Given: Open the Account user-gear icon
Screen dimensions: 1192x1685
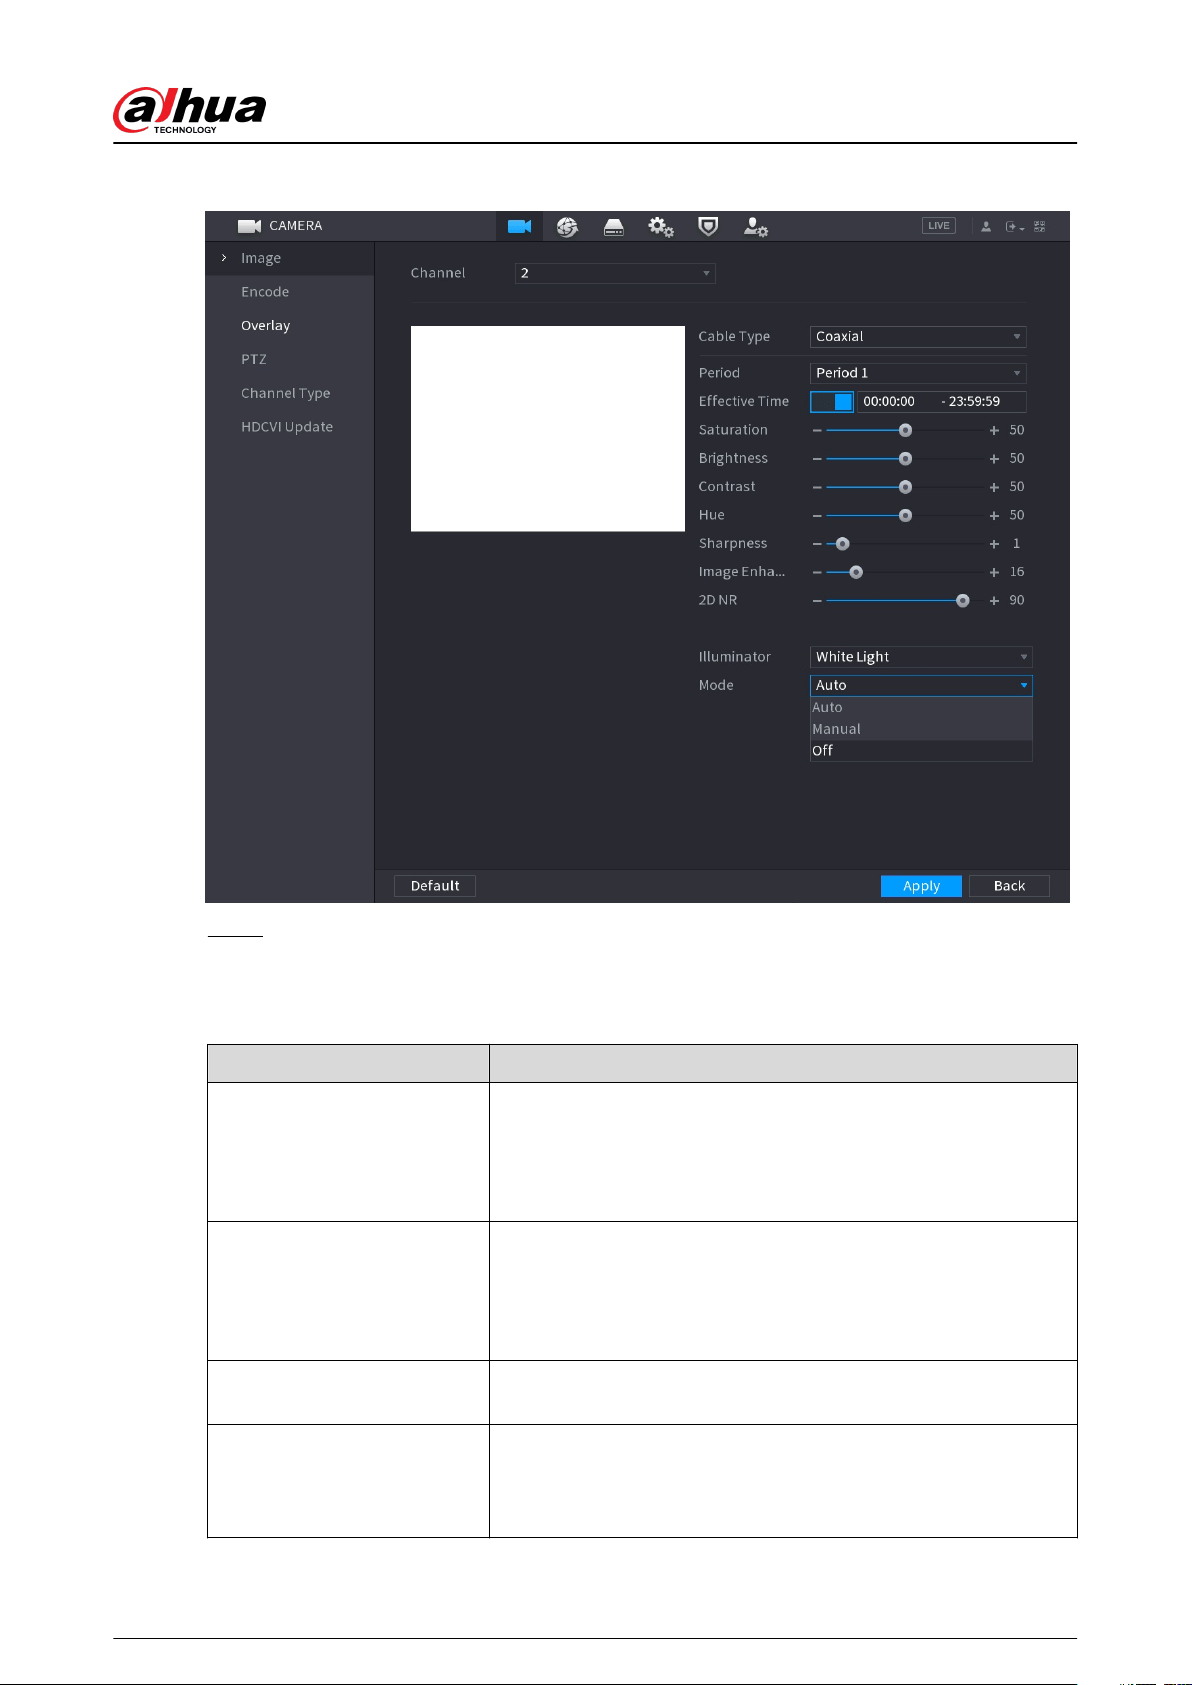Looking at the screenshot, I should pos(755,227).
